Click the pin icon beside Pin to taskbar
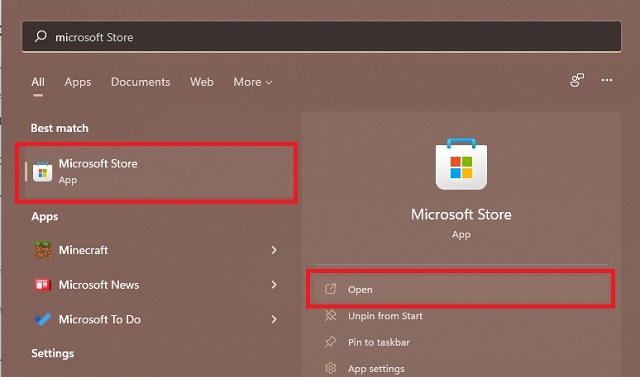 330,342
